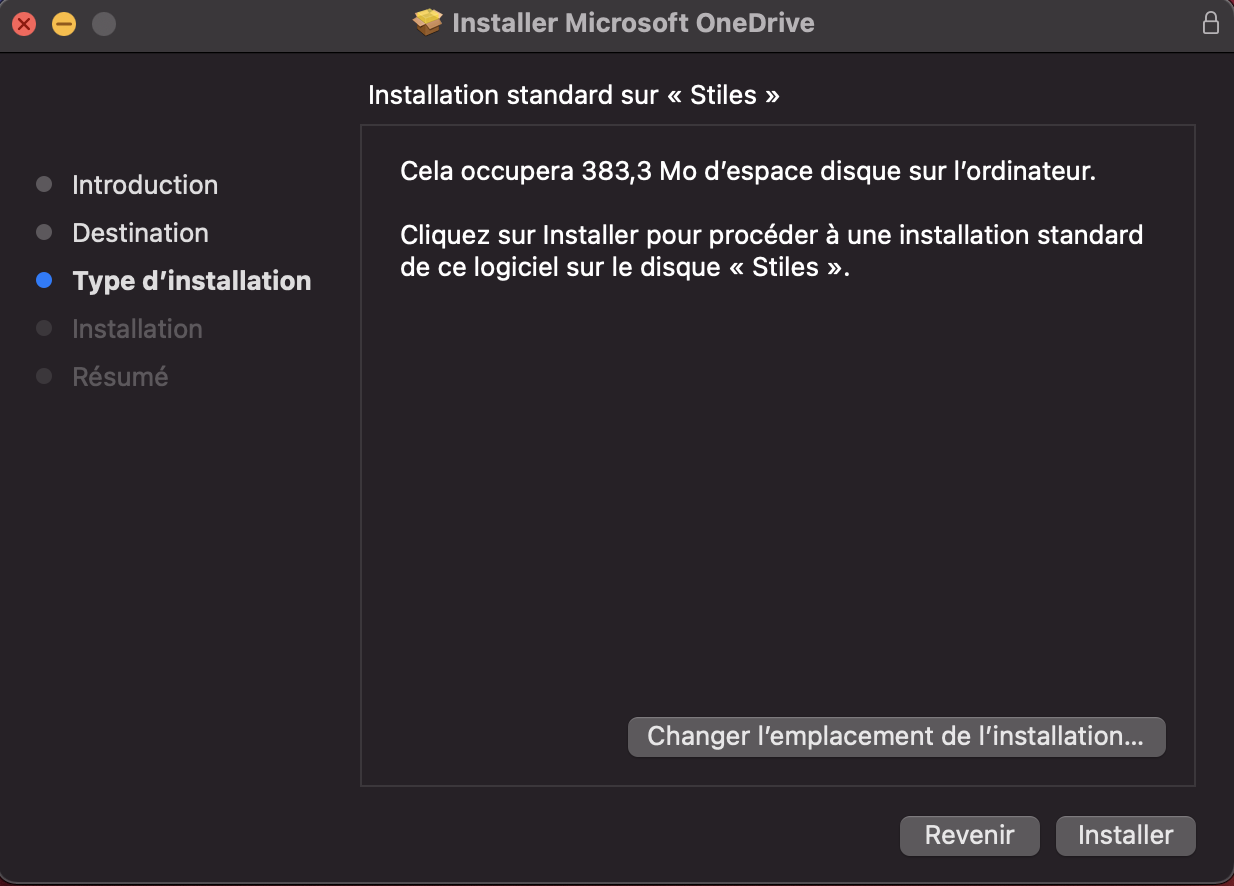The width and height of the screenshot is (1234, 886).
Task: Open Changer l'emplacement de l'installation
Action: point(896,737)
